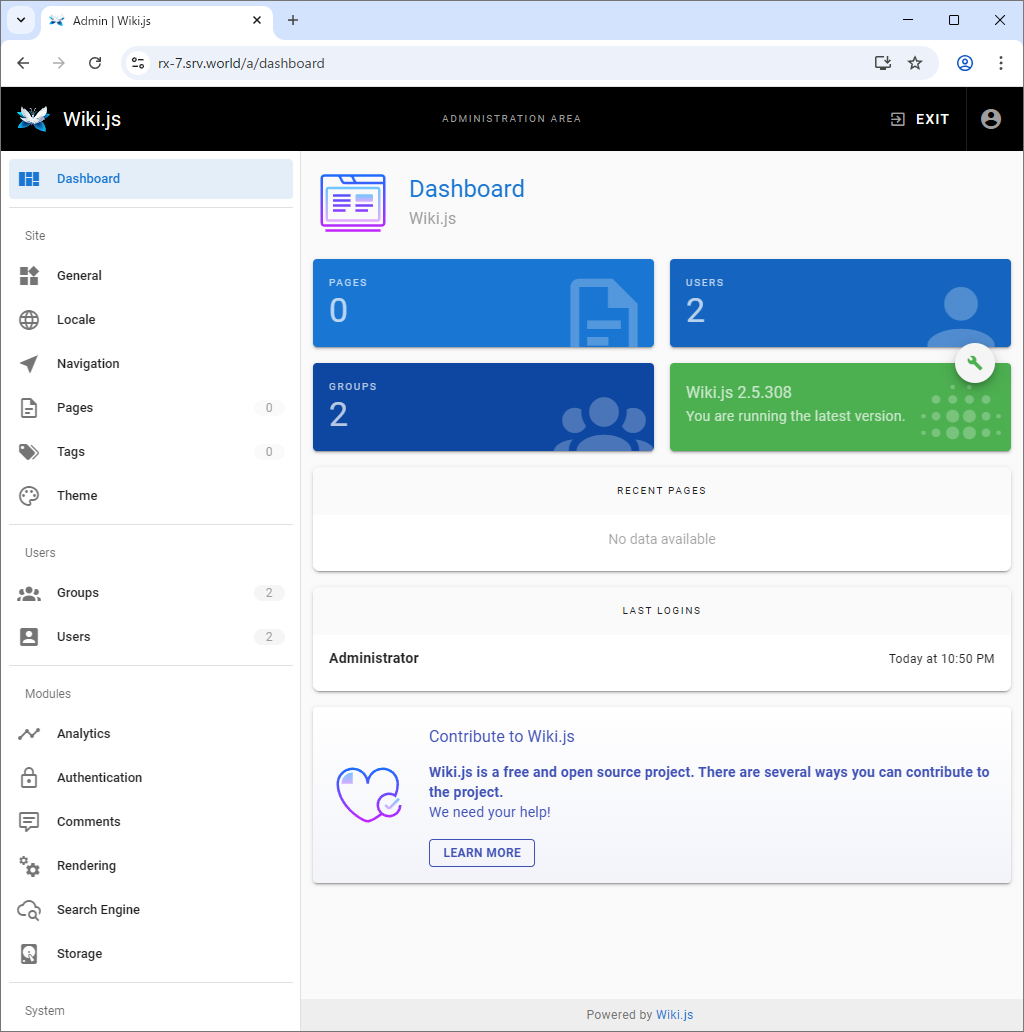Select Storage in the sidebar
This screenshot has height=1032, width=1024.
pos(79,954)
